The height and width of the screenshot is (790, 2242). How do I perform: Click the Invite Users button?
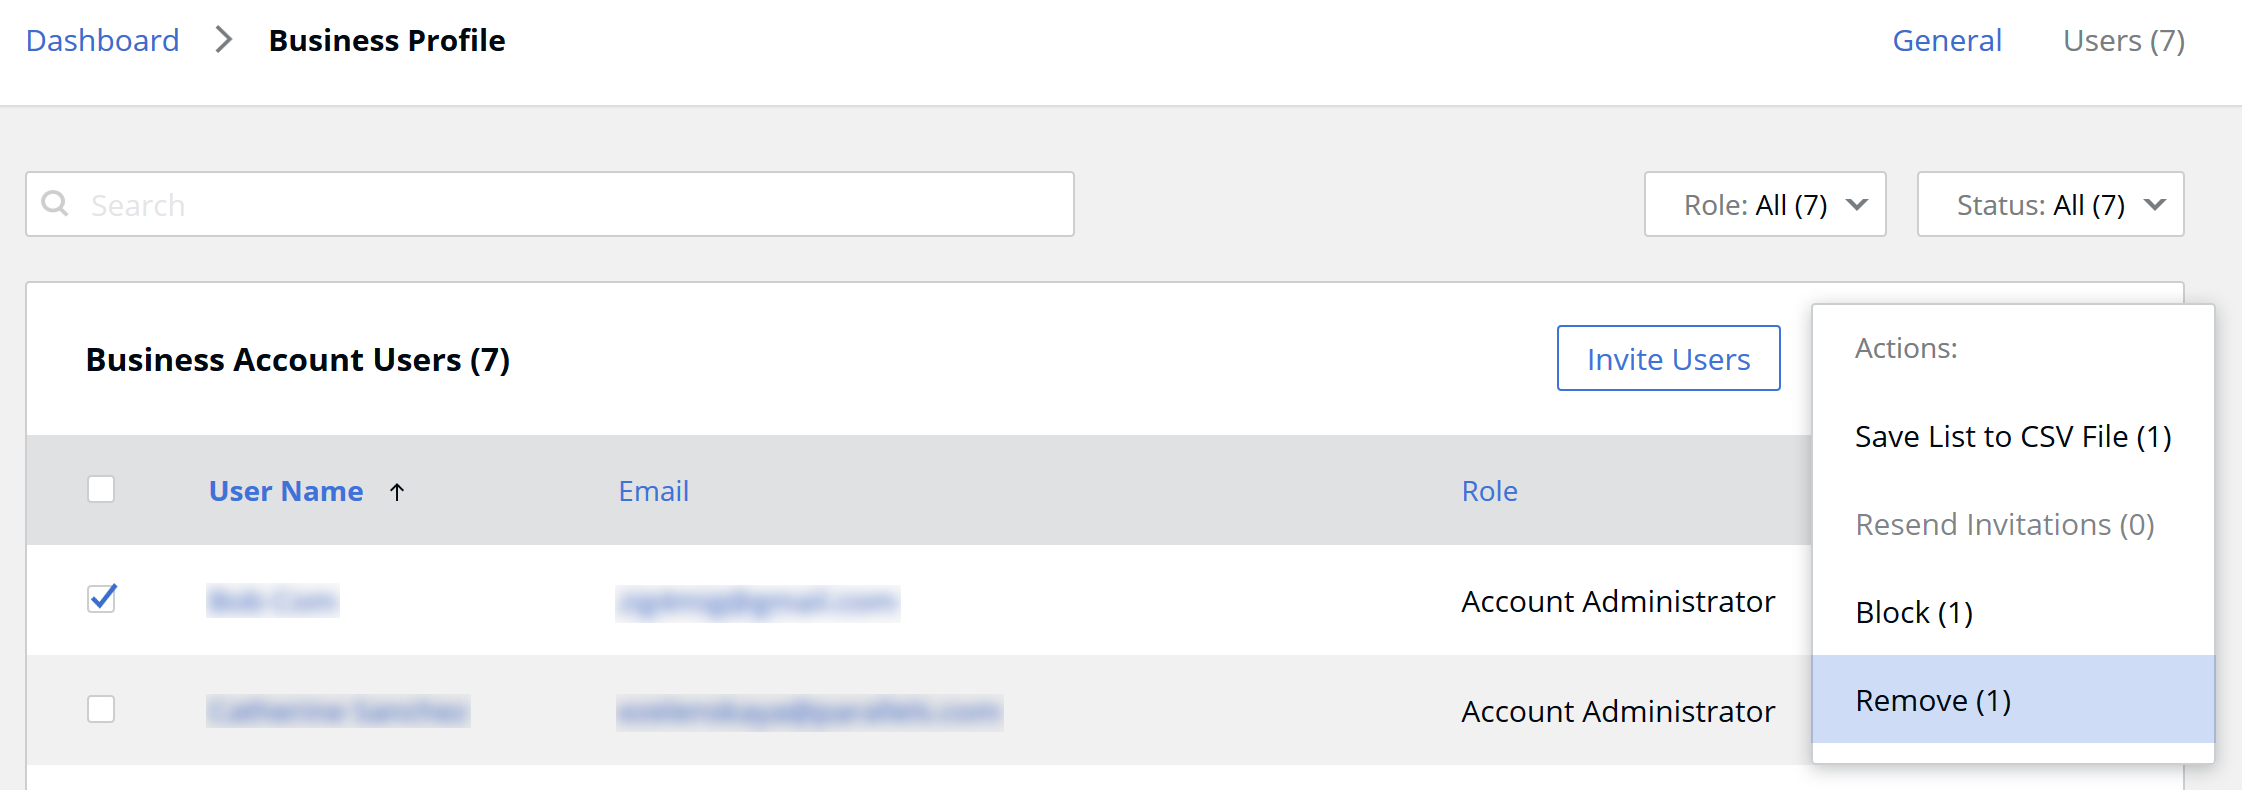click(1668, 359)
